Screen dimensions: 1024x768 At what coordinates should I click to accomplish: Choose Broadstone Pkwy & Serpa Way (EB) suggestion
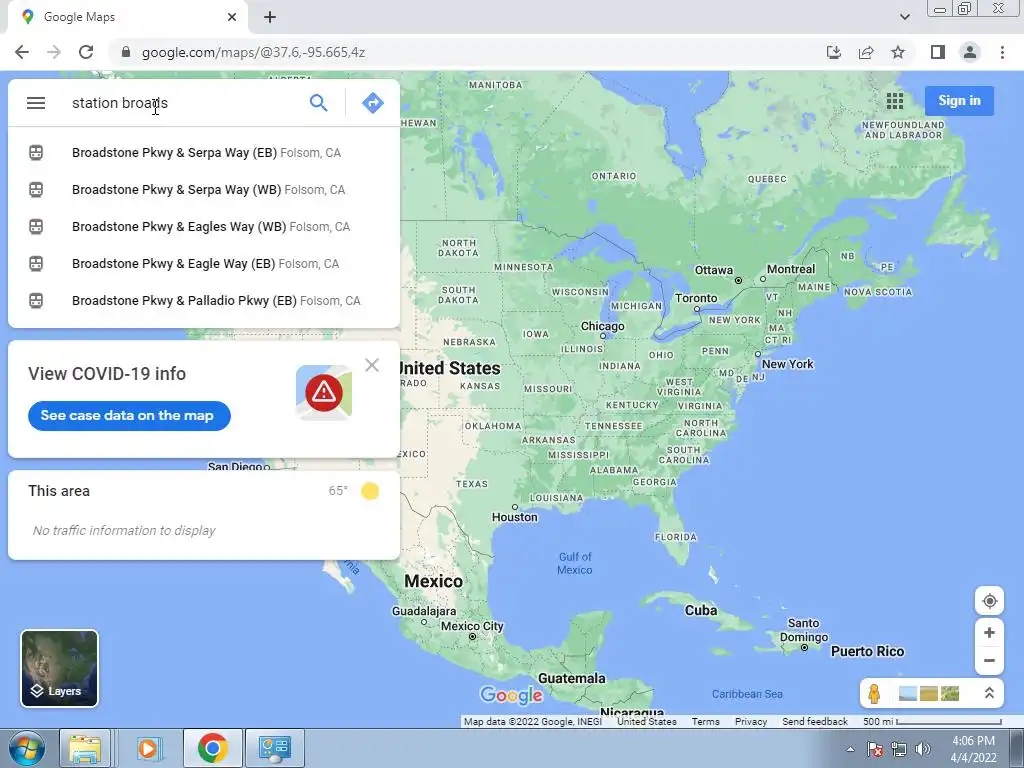[204, 153]
